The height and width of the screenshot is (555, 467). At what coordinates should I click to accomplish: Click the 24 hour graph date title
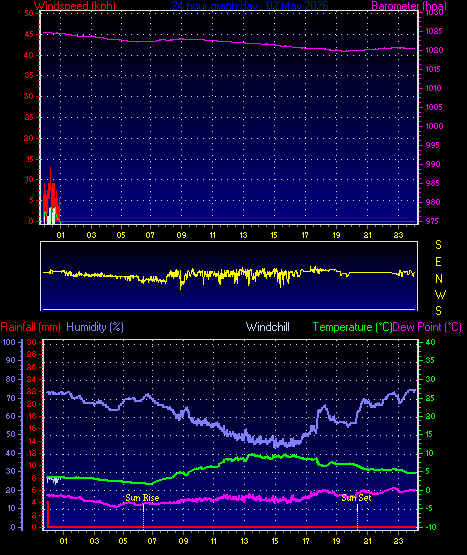(250, 6)
